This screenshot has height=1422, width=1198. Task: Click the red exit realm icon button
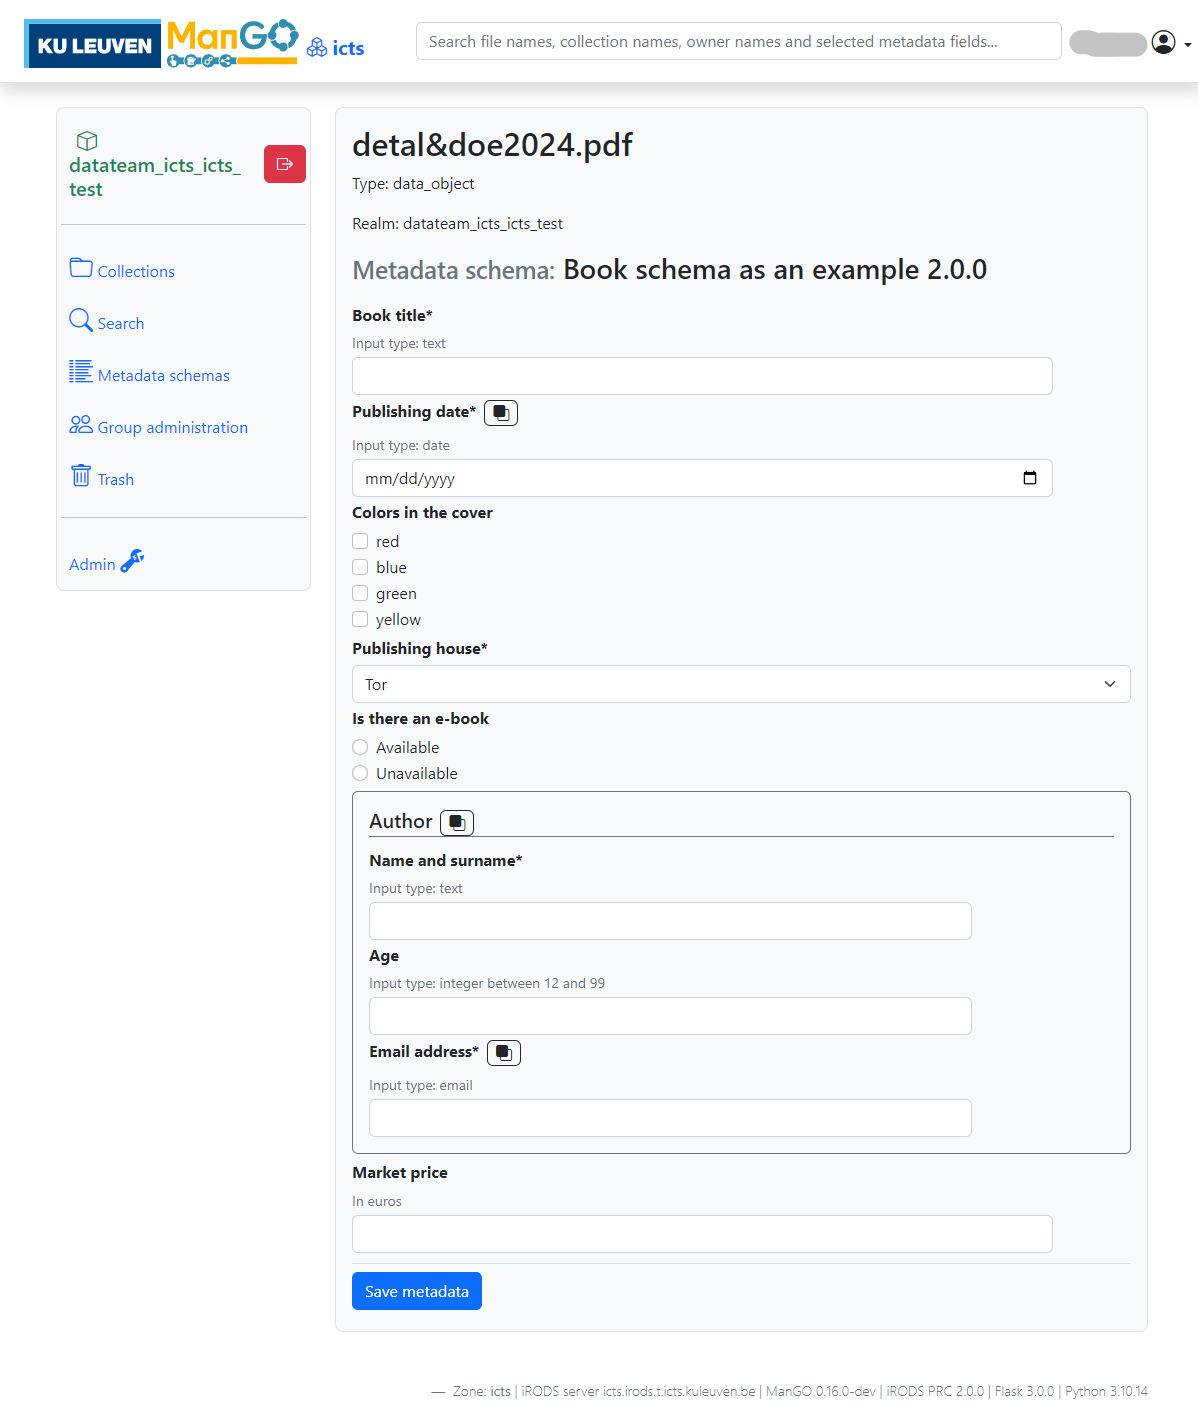(284, 164)
